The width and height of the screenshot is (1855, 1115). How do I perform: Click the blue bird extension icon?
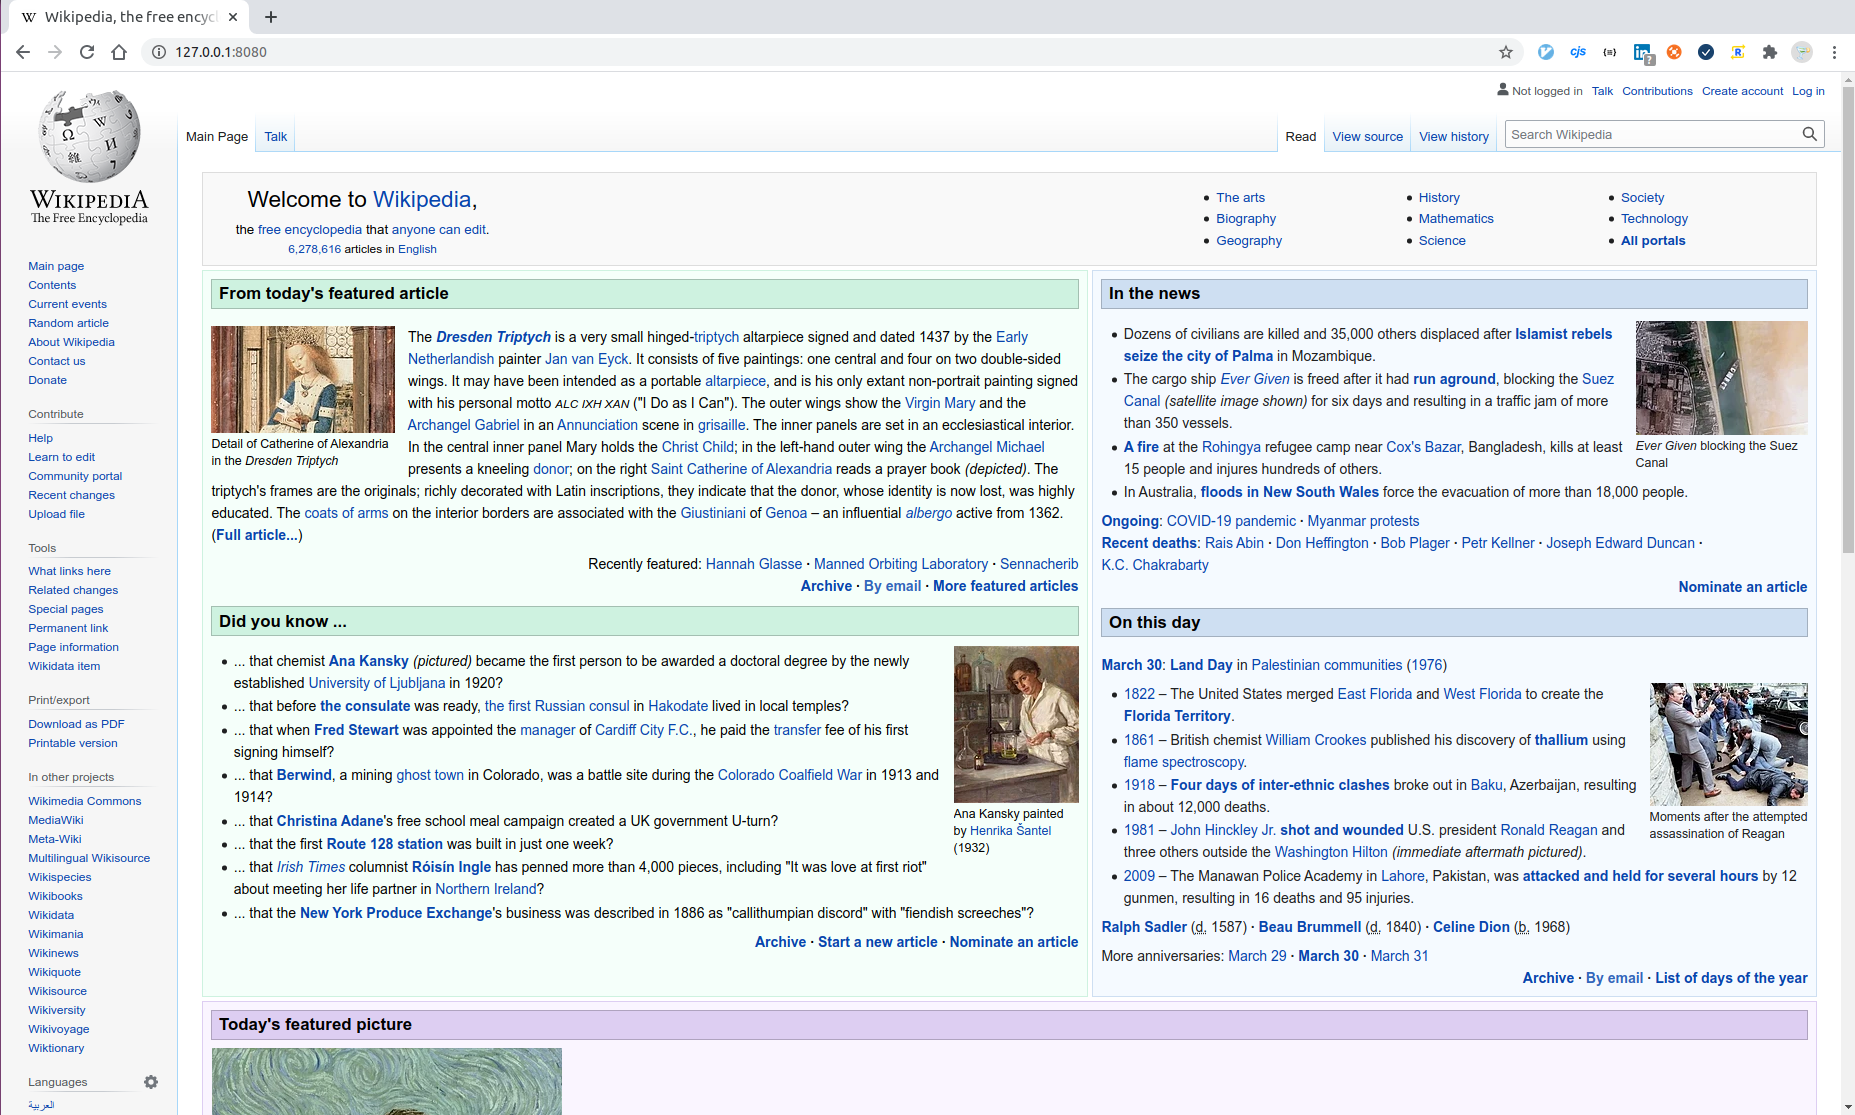coord(1546,52)
